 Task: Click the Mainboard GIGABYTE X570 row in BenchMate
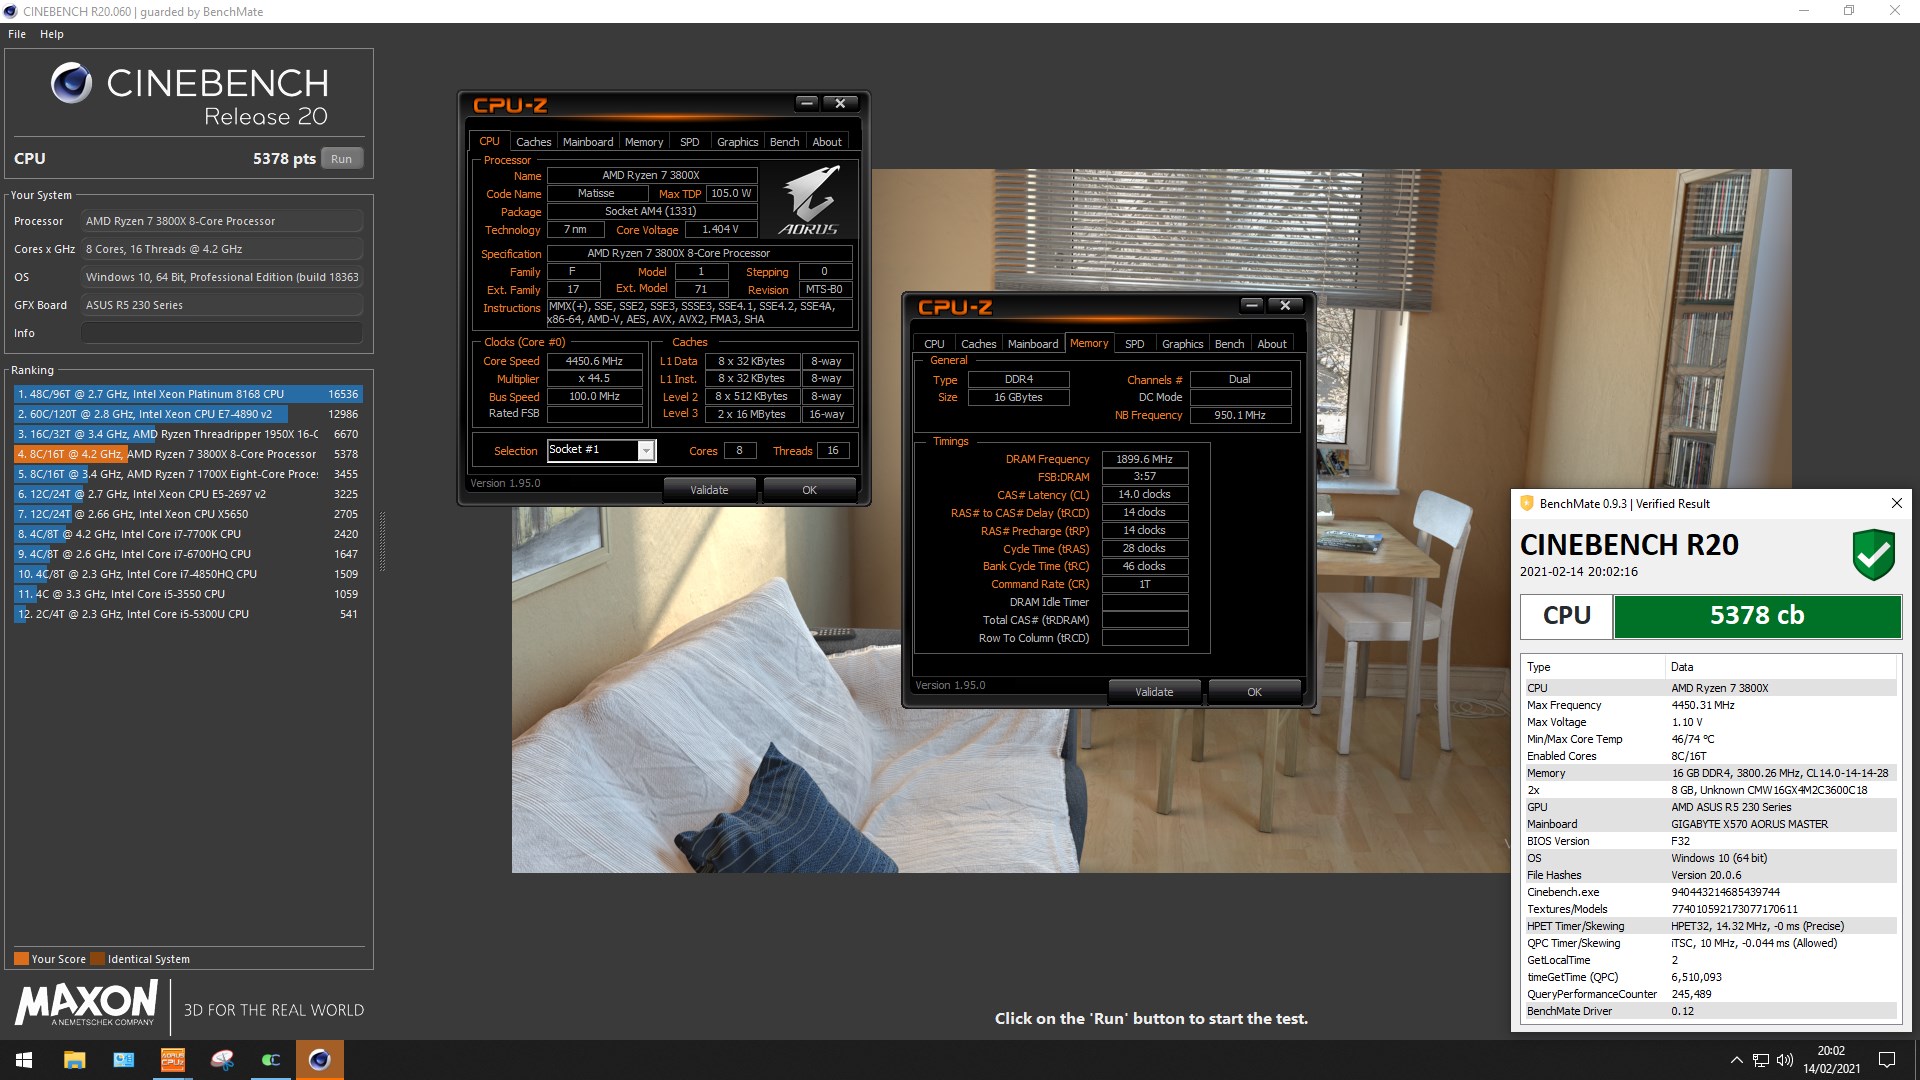1709,824
